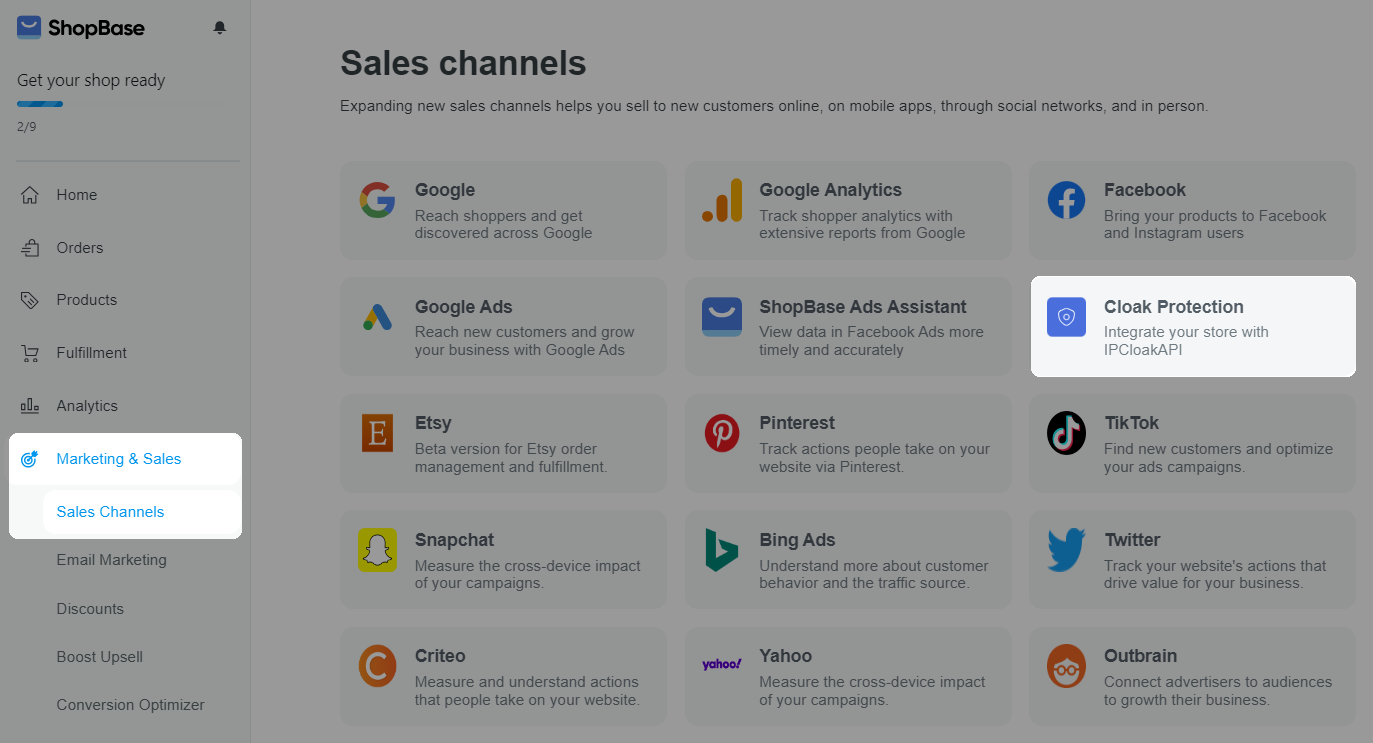The width and height of the screenshot is (1373, 743).
Task: Click the shop setup progress bar
Action: (40, 104)
